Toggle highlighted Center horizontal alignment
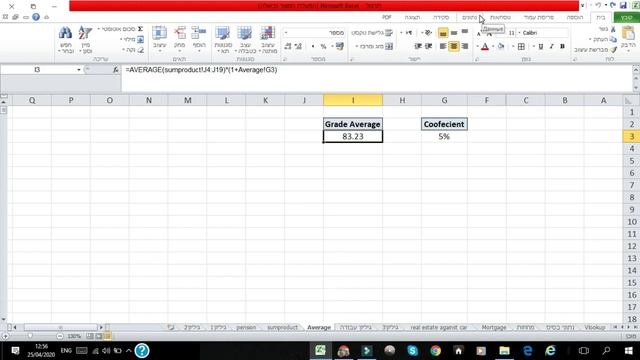This screenshot has height=360, width=640. click(454, 47)
